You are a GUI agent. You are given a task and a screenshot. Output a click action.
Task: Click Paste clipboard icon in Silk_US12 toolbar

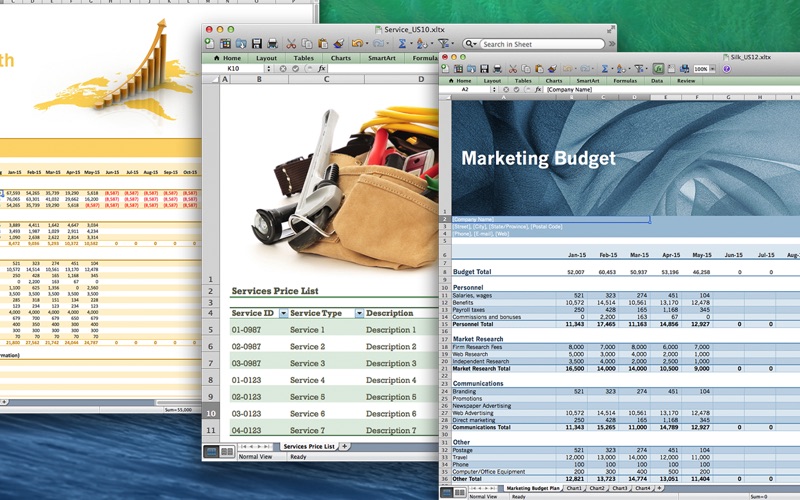point(539,69)
